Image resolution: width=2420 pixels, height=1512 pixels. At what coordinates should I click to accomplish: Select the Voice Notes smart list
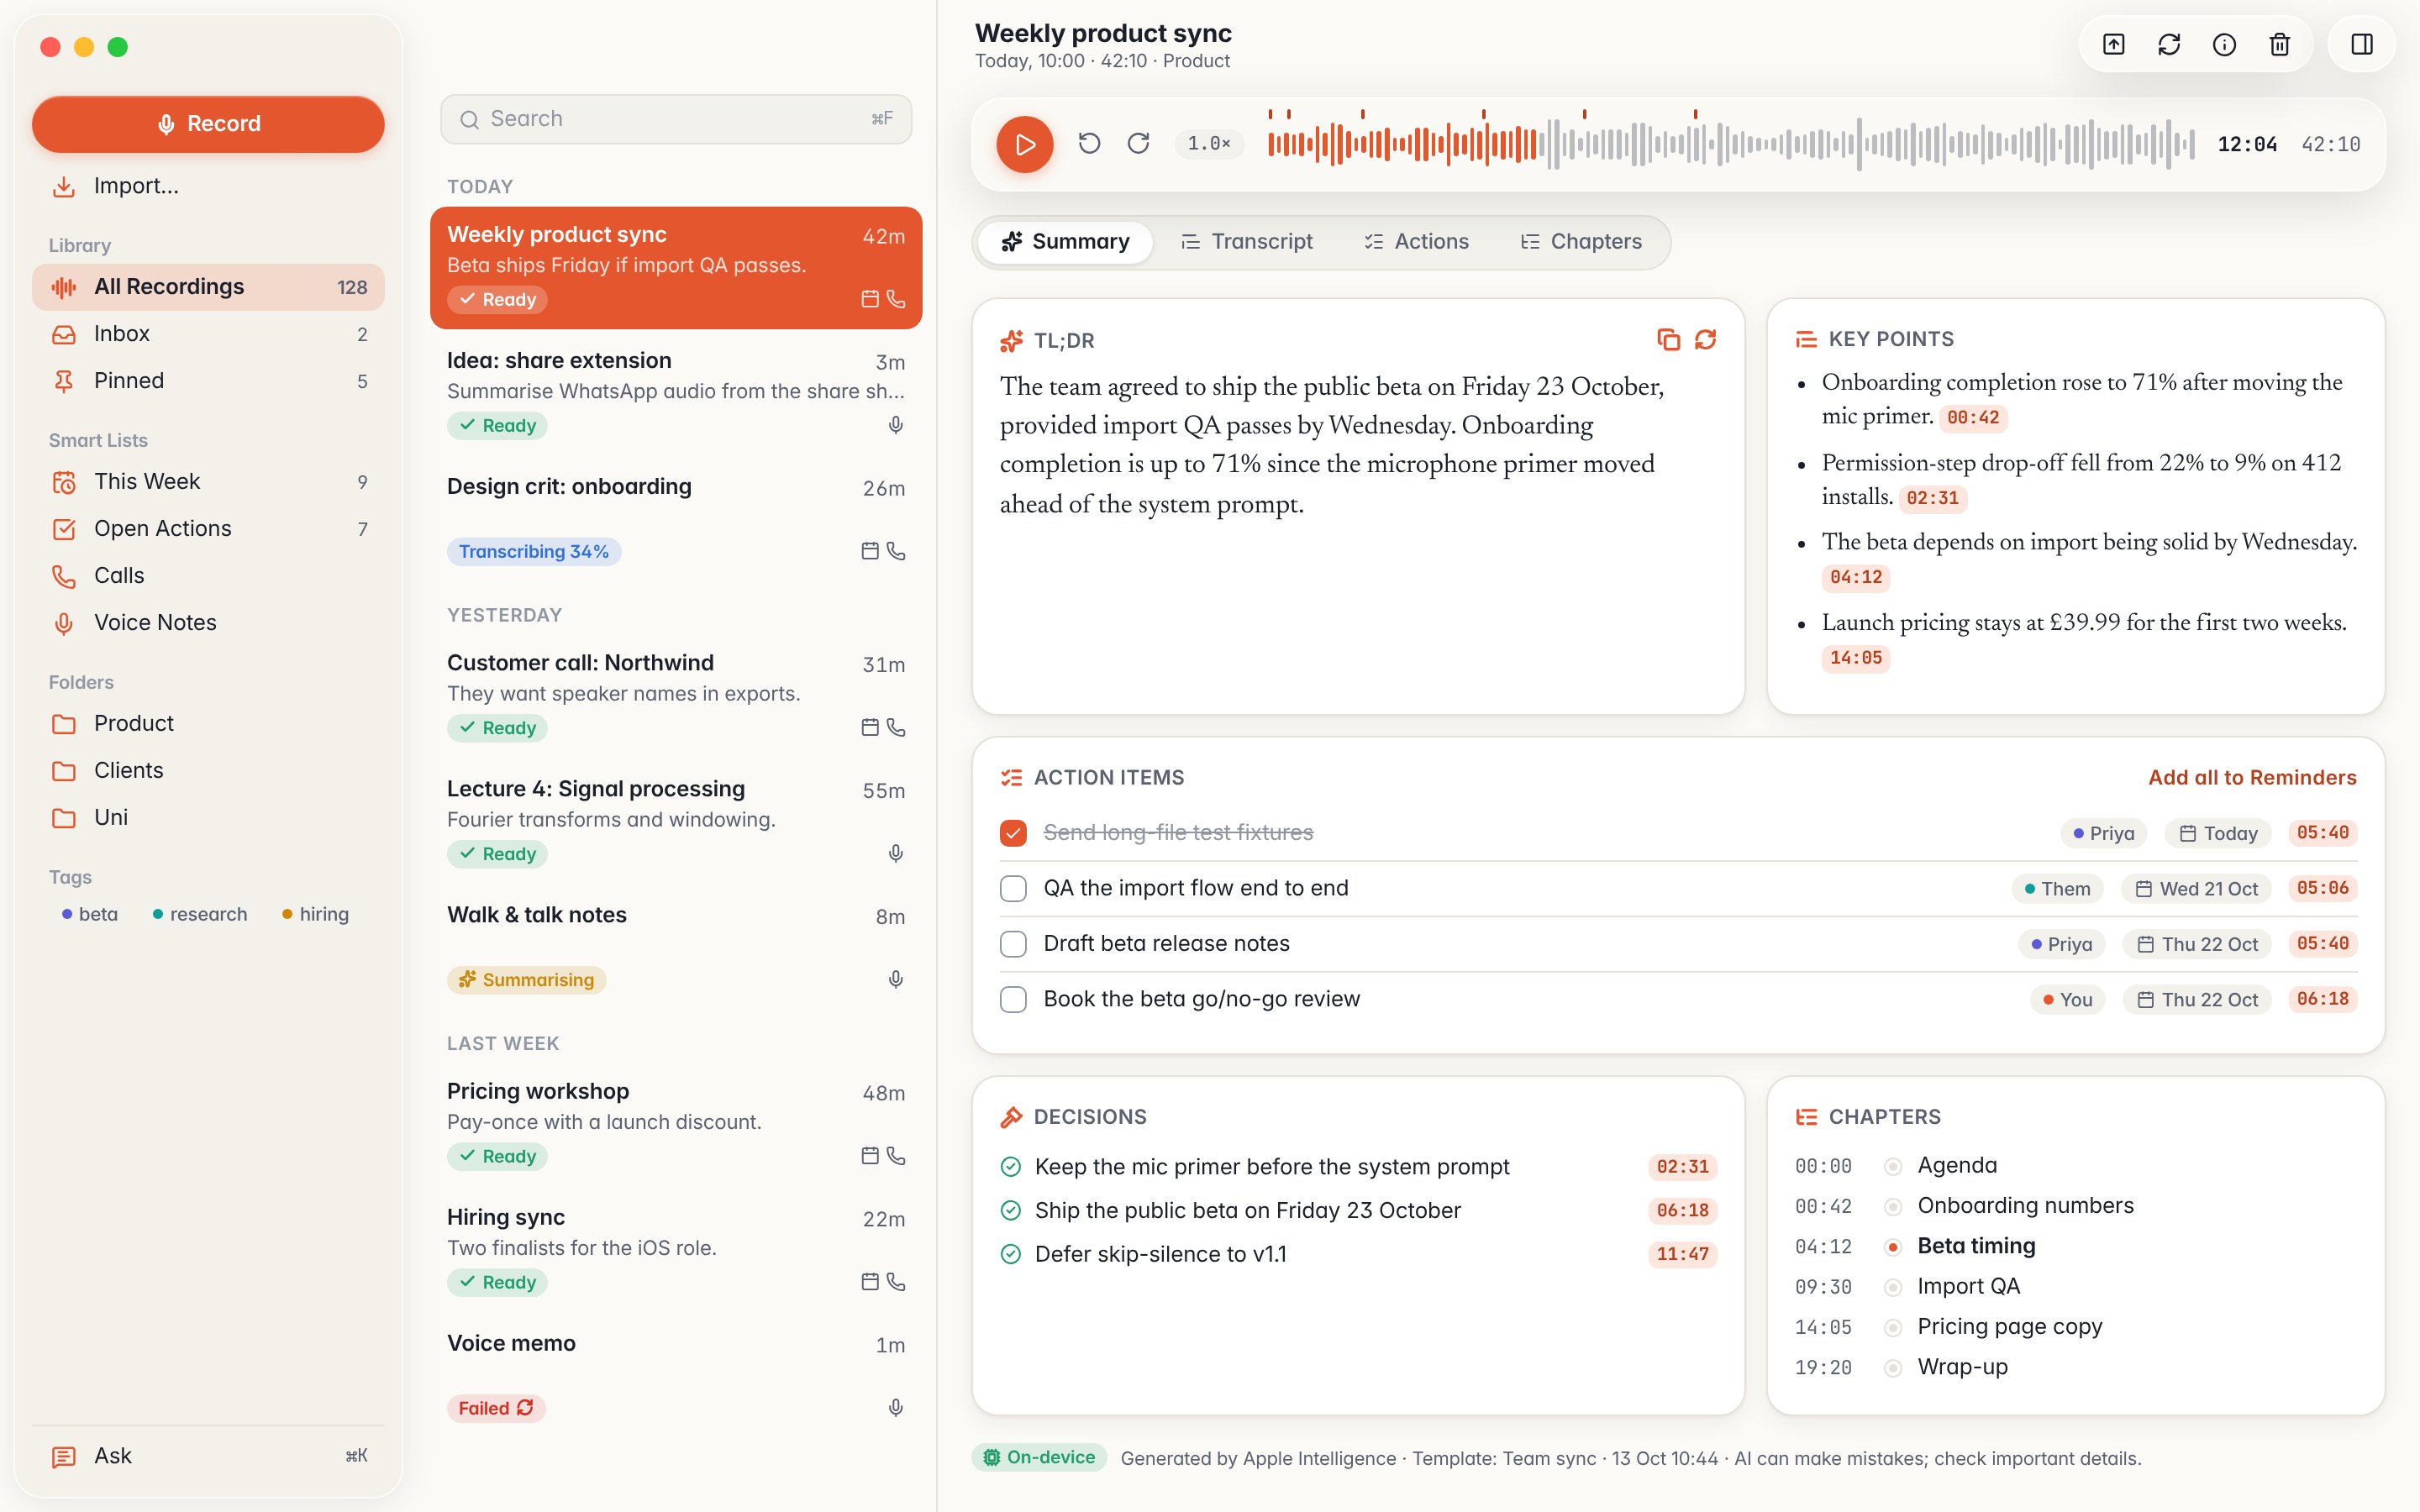point(208,623)
